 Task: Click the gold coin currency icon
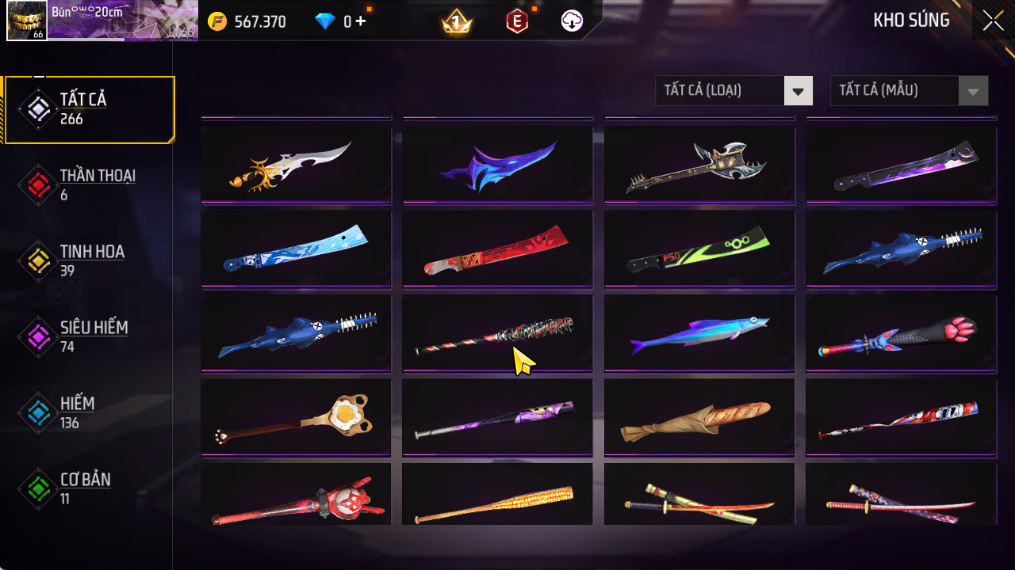tap(218, 21)
